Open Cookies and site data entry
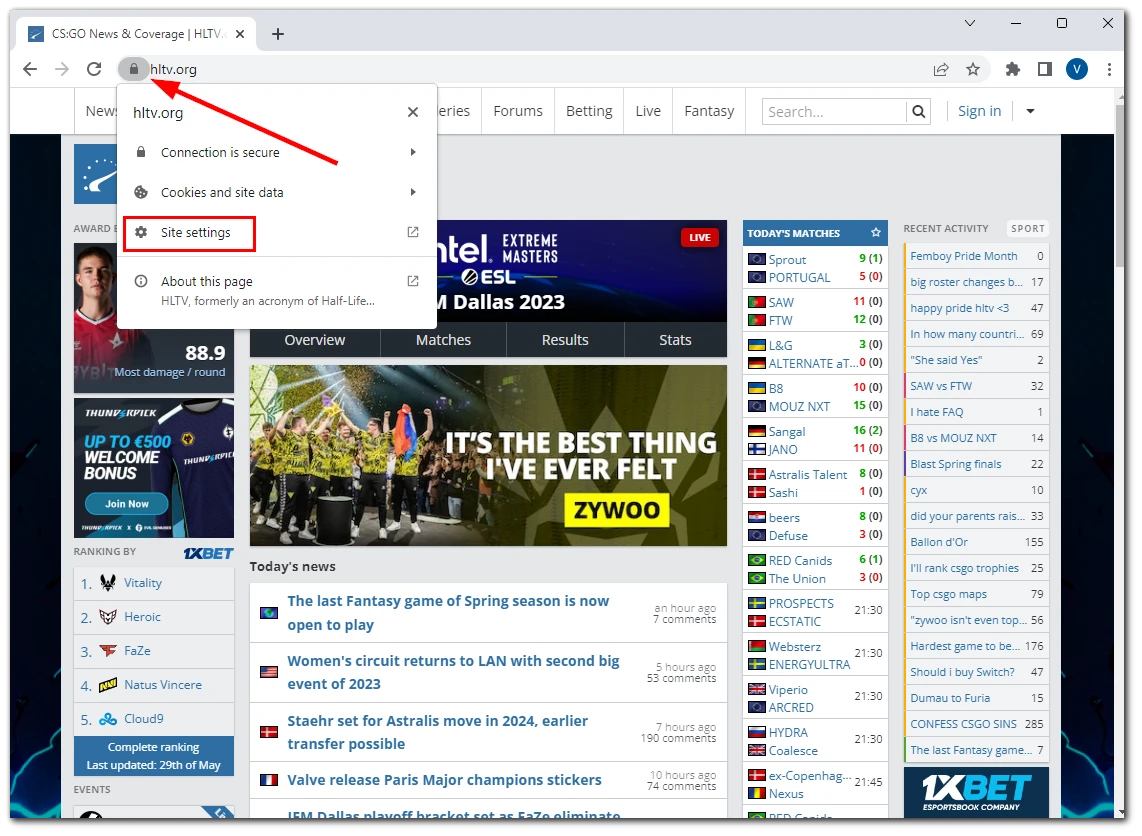 (277, 192)
